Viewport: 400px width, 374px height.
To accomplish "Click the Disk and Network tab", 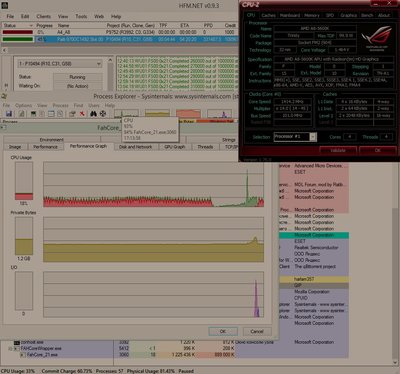I will (x=135, y=147).
